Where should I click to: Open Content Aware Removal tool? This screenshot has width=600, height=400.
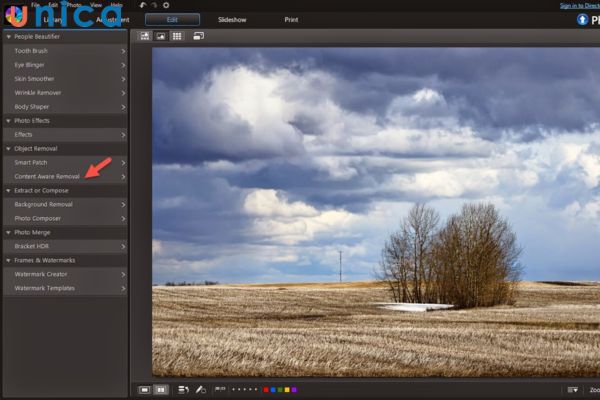[47, 176]
